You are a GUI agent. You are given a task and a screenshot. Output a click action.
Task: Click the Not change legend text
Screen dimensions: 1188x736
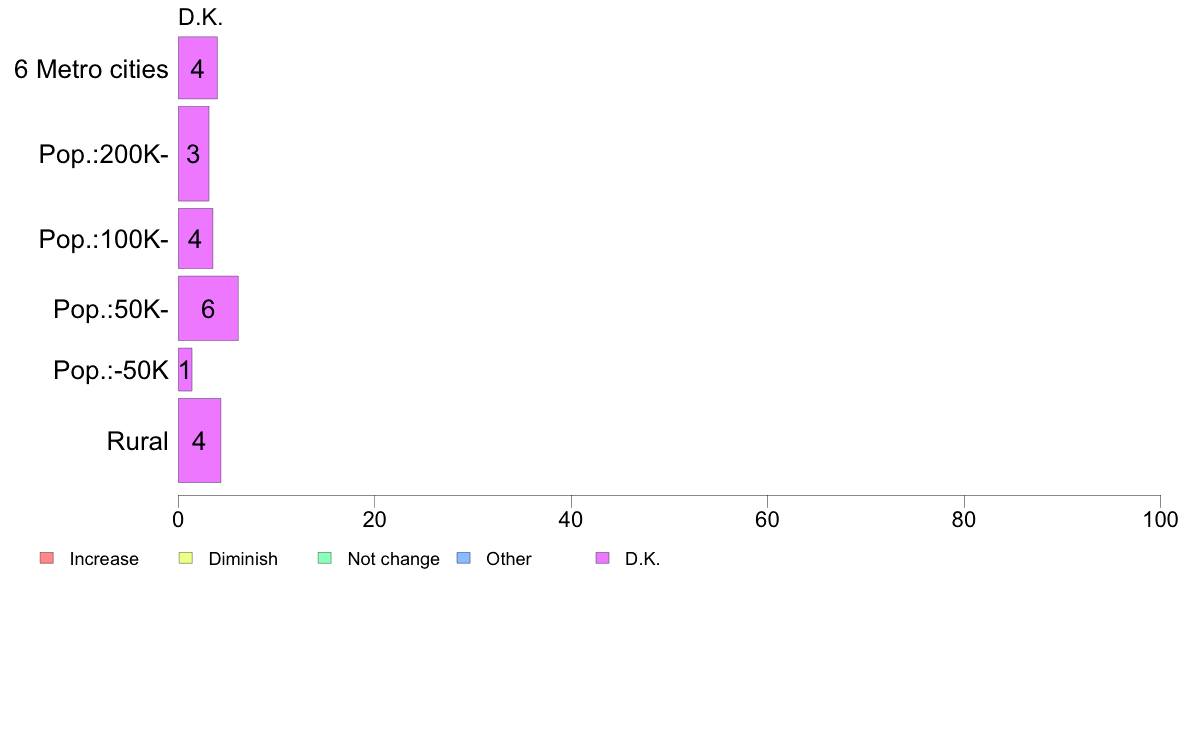click(x=393, y=559)
